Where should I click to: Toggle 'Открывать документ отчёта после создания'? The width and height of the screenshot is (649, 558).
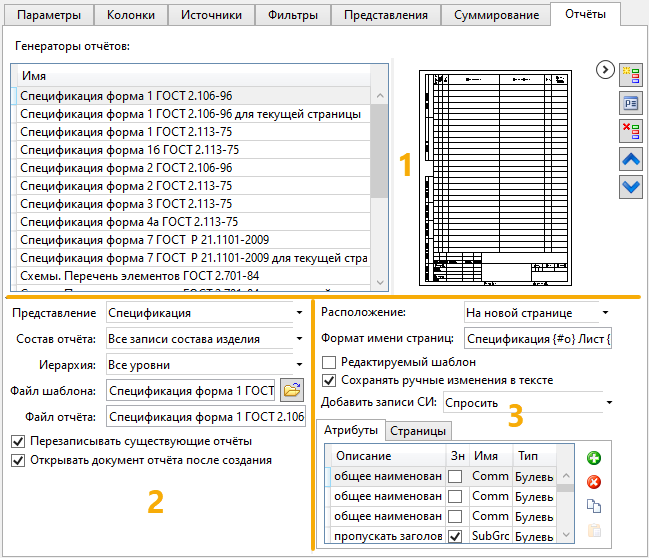click(x=18, y=460)
